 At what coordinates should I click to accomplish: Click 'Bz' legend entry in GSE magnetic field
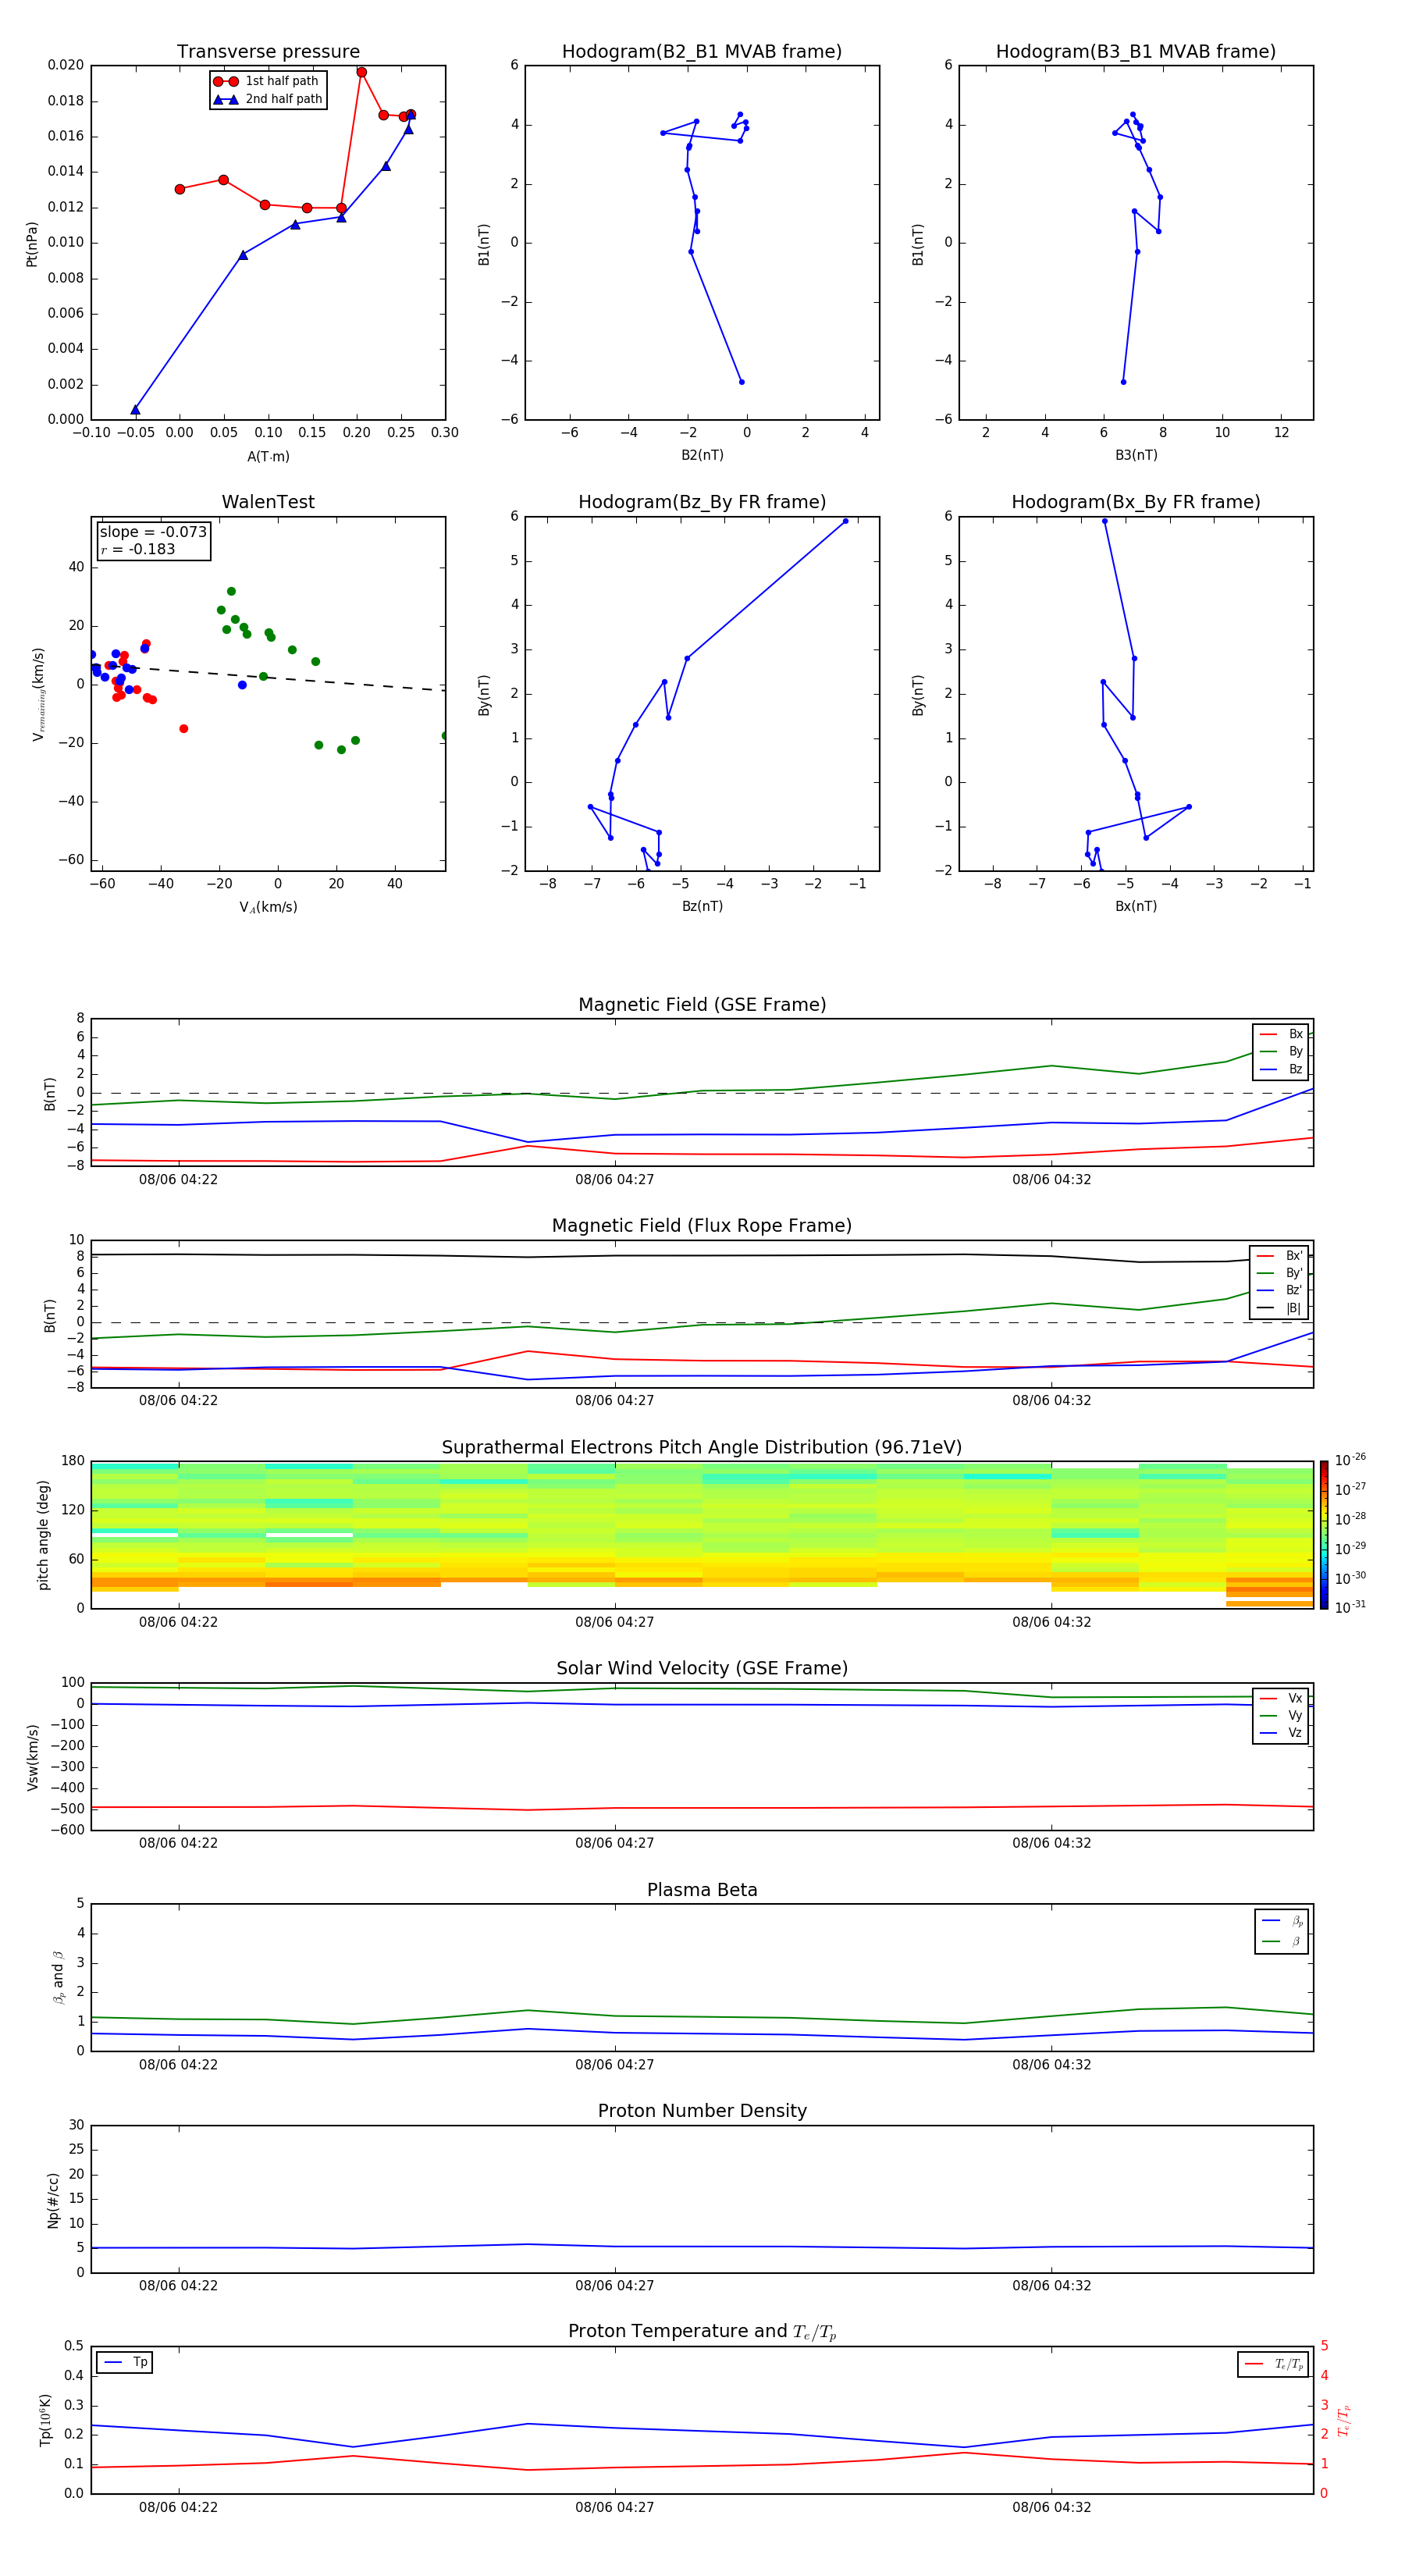click(1281, 1069)
